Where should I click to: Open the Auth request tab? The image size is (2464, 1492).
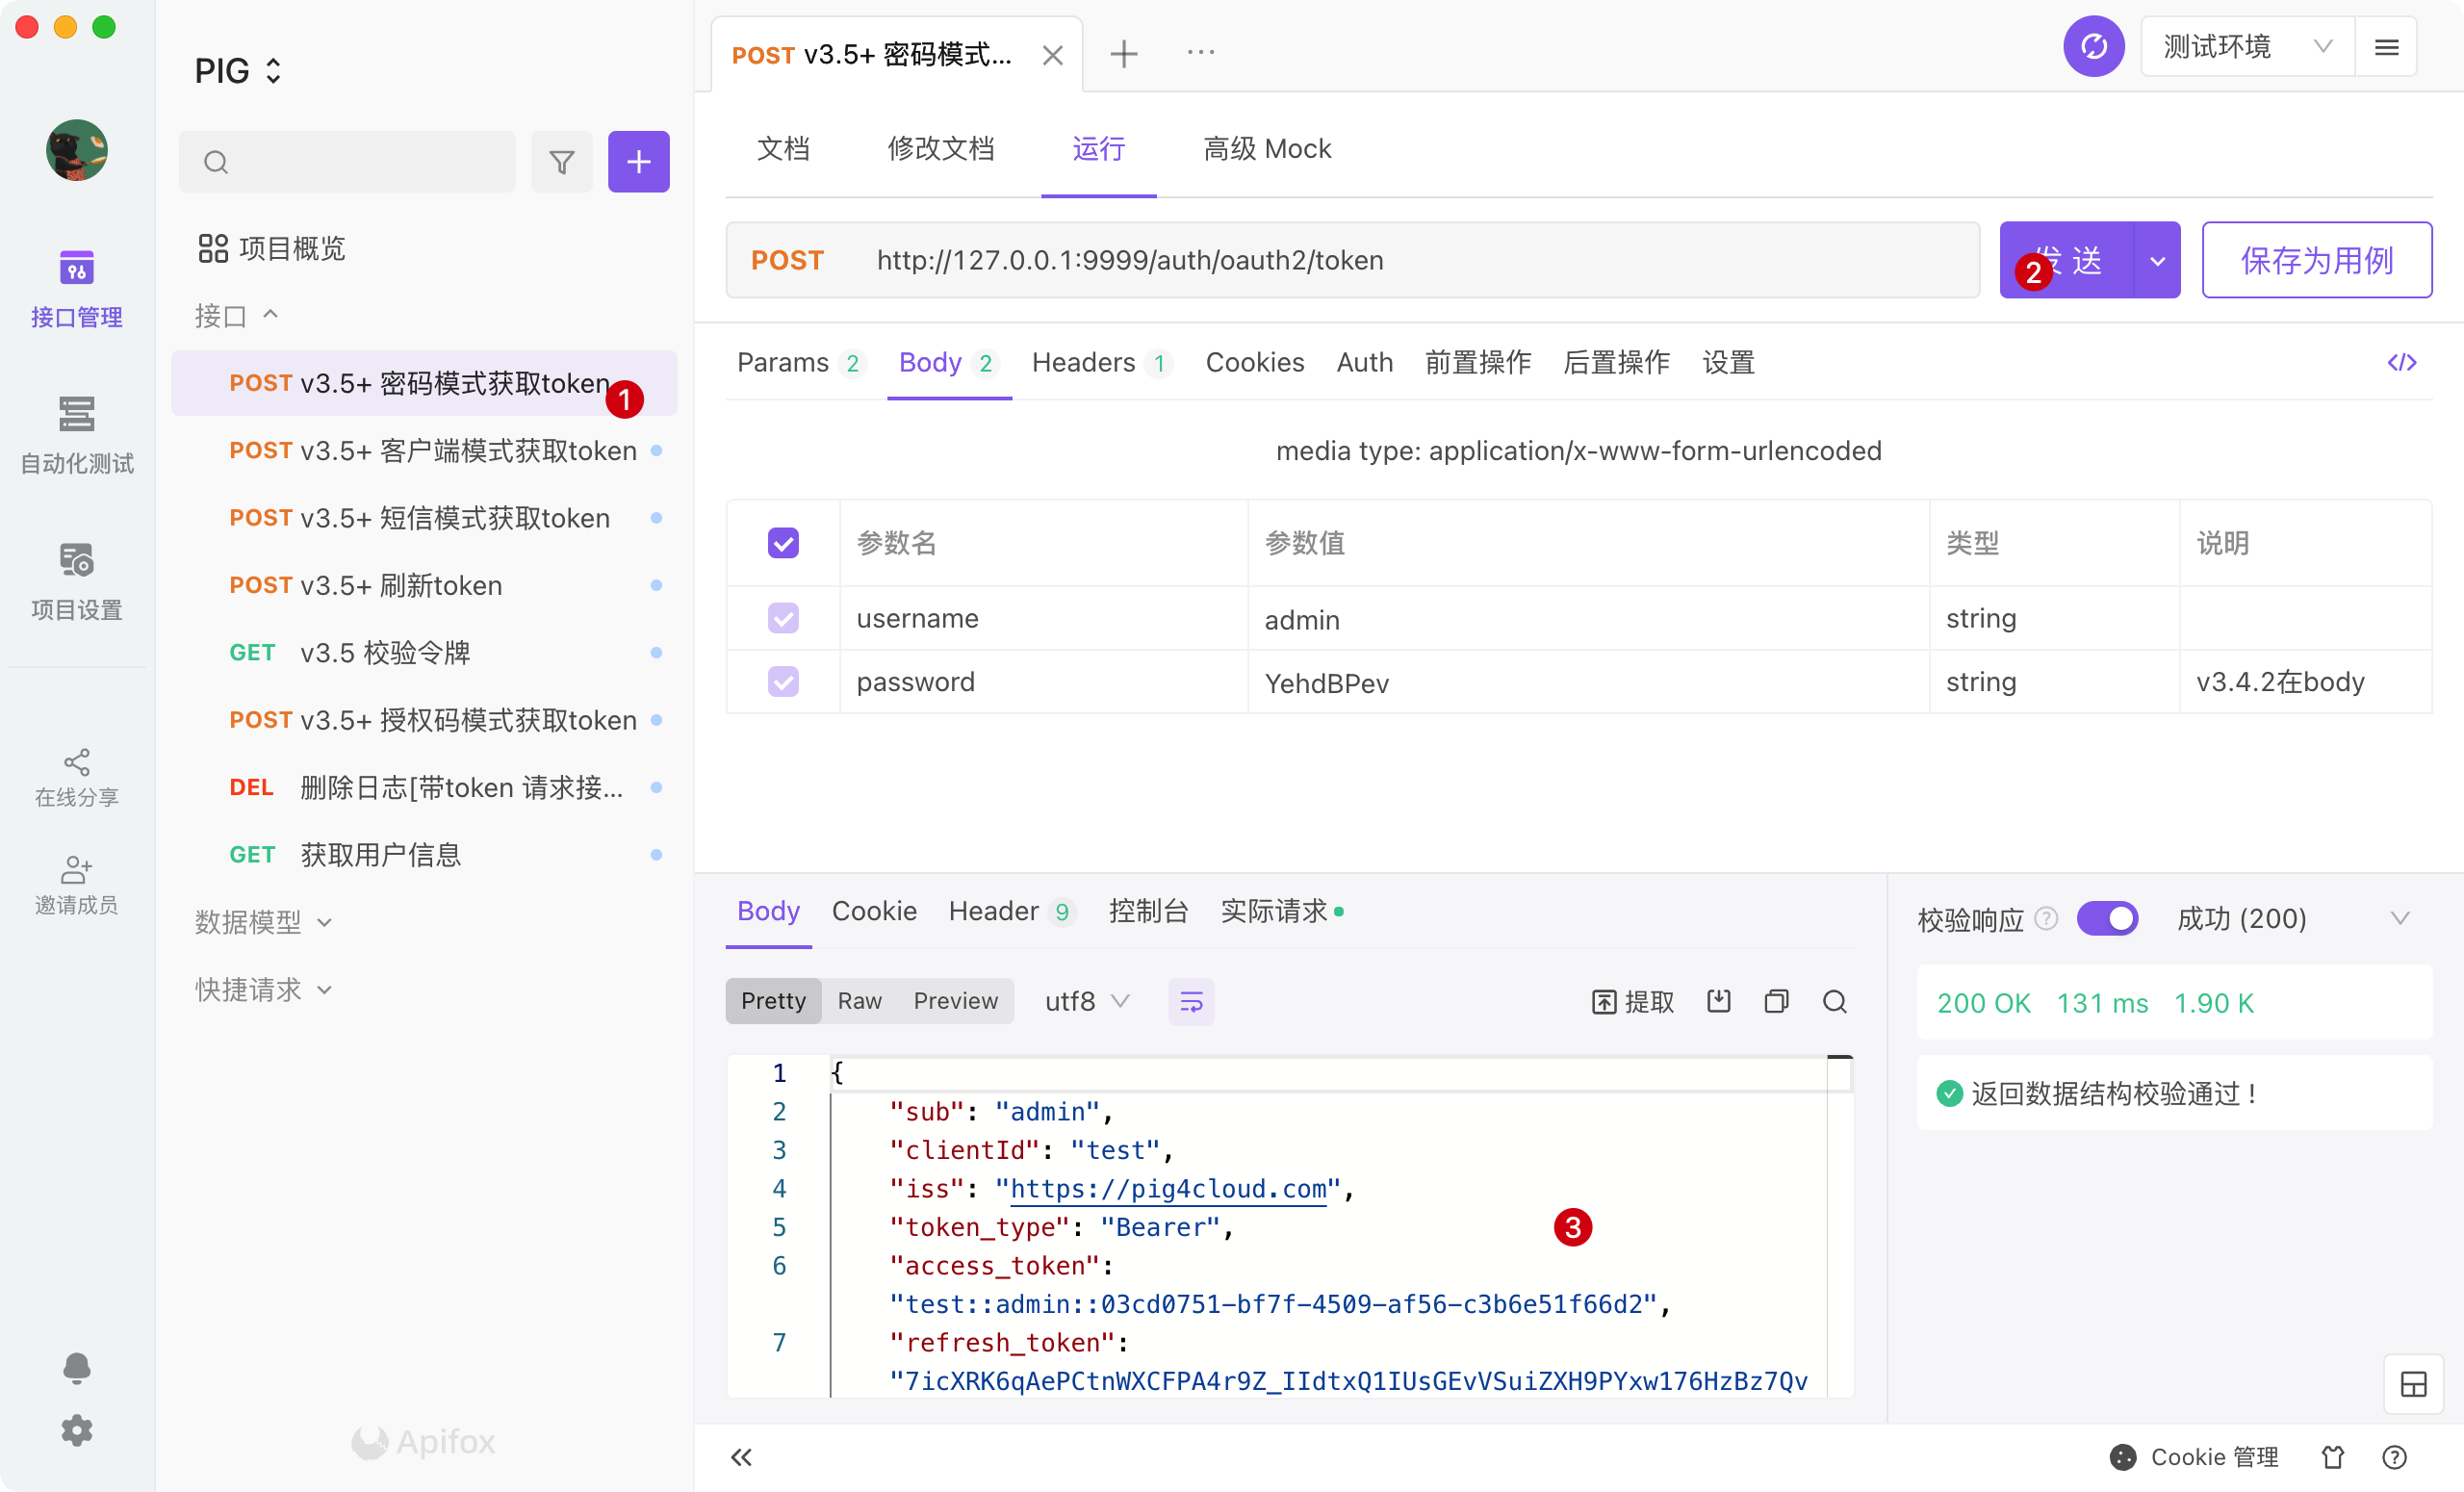(1364, 362)
